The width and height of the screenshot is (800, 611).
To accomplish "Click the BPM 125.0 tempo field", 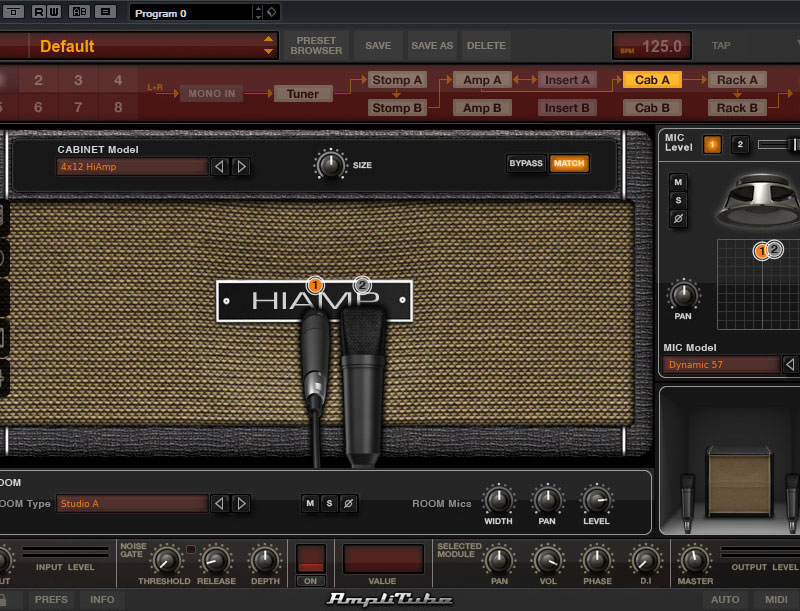I will tap(652, 46).
